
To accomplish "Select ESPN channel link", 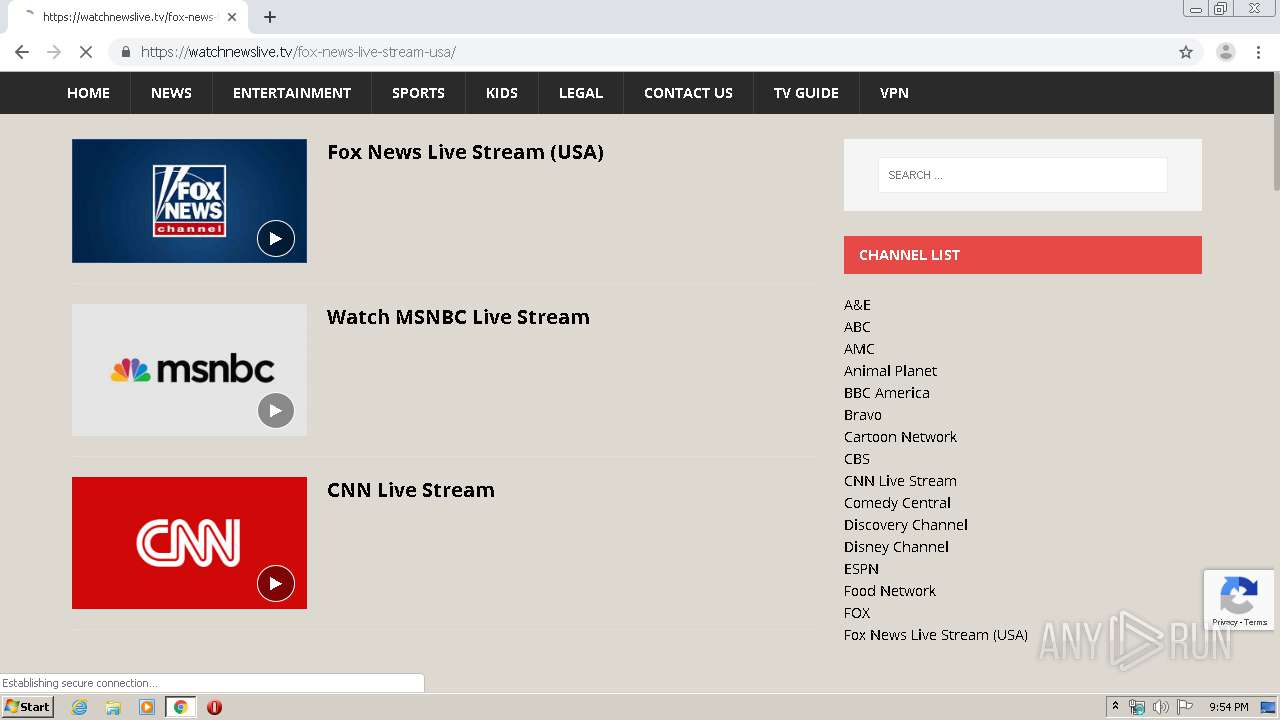I will pyautogui.click(x=861, y=569).
